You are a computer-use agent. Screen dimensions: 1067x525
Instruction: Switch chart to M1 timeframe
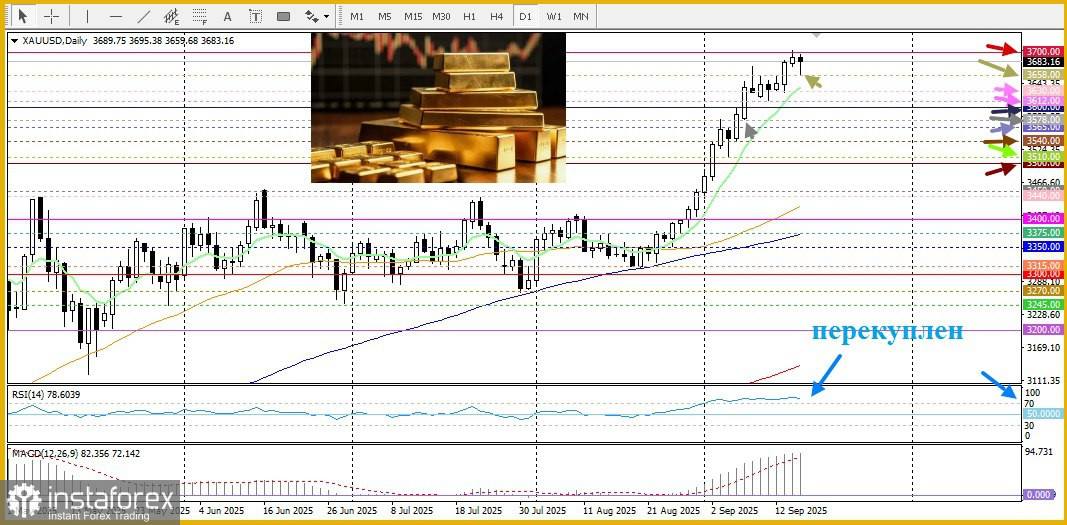click(357, 16)
